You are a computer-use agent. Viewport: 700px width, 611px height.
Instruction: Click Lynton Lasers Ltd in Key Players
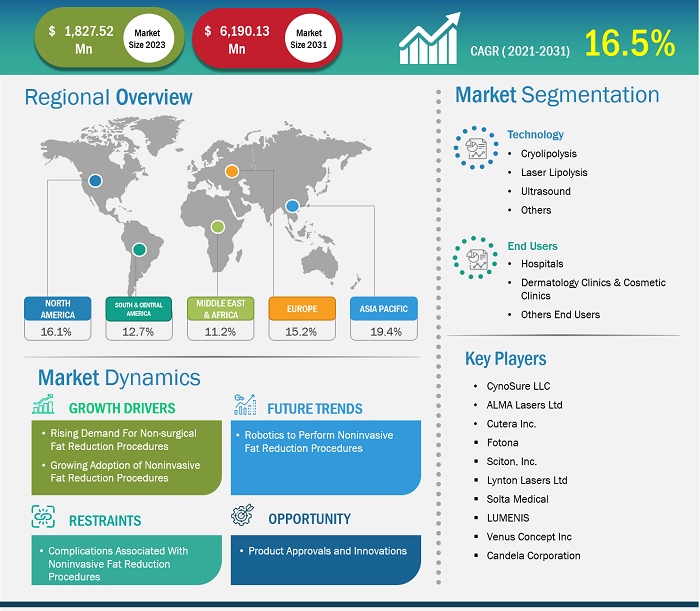pos(527,480)
